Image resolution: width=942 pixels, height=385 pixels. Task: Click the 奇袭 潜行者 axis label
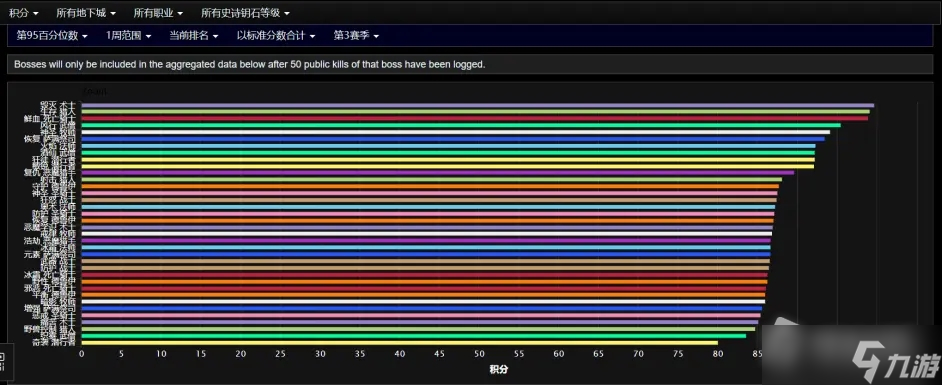(53, 342)
